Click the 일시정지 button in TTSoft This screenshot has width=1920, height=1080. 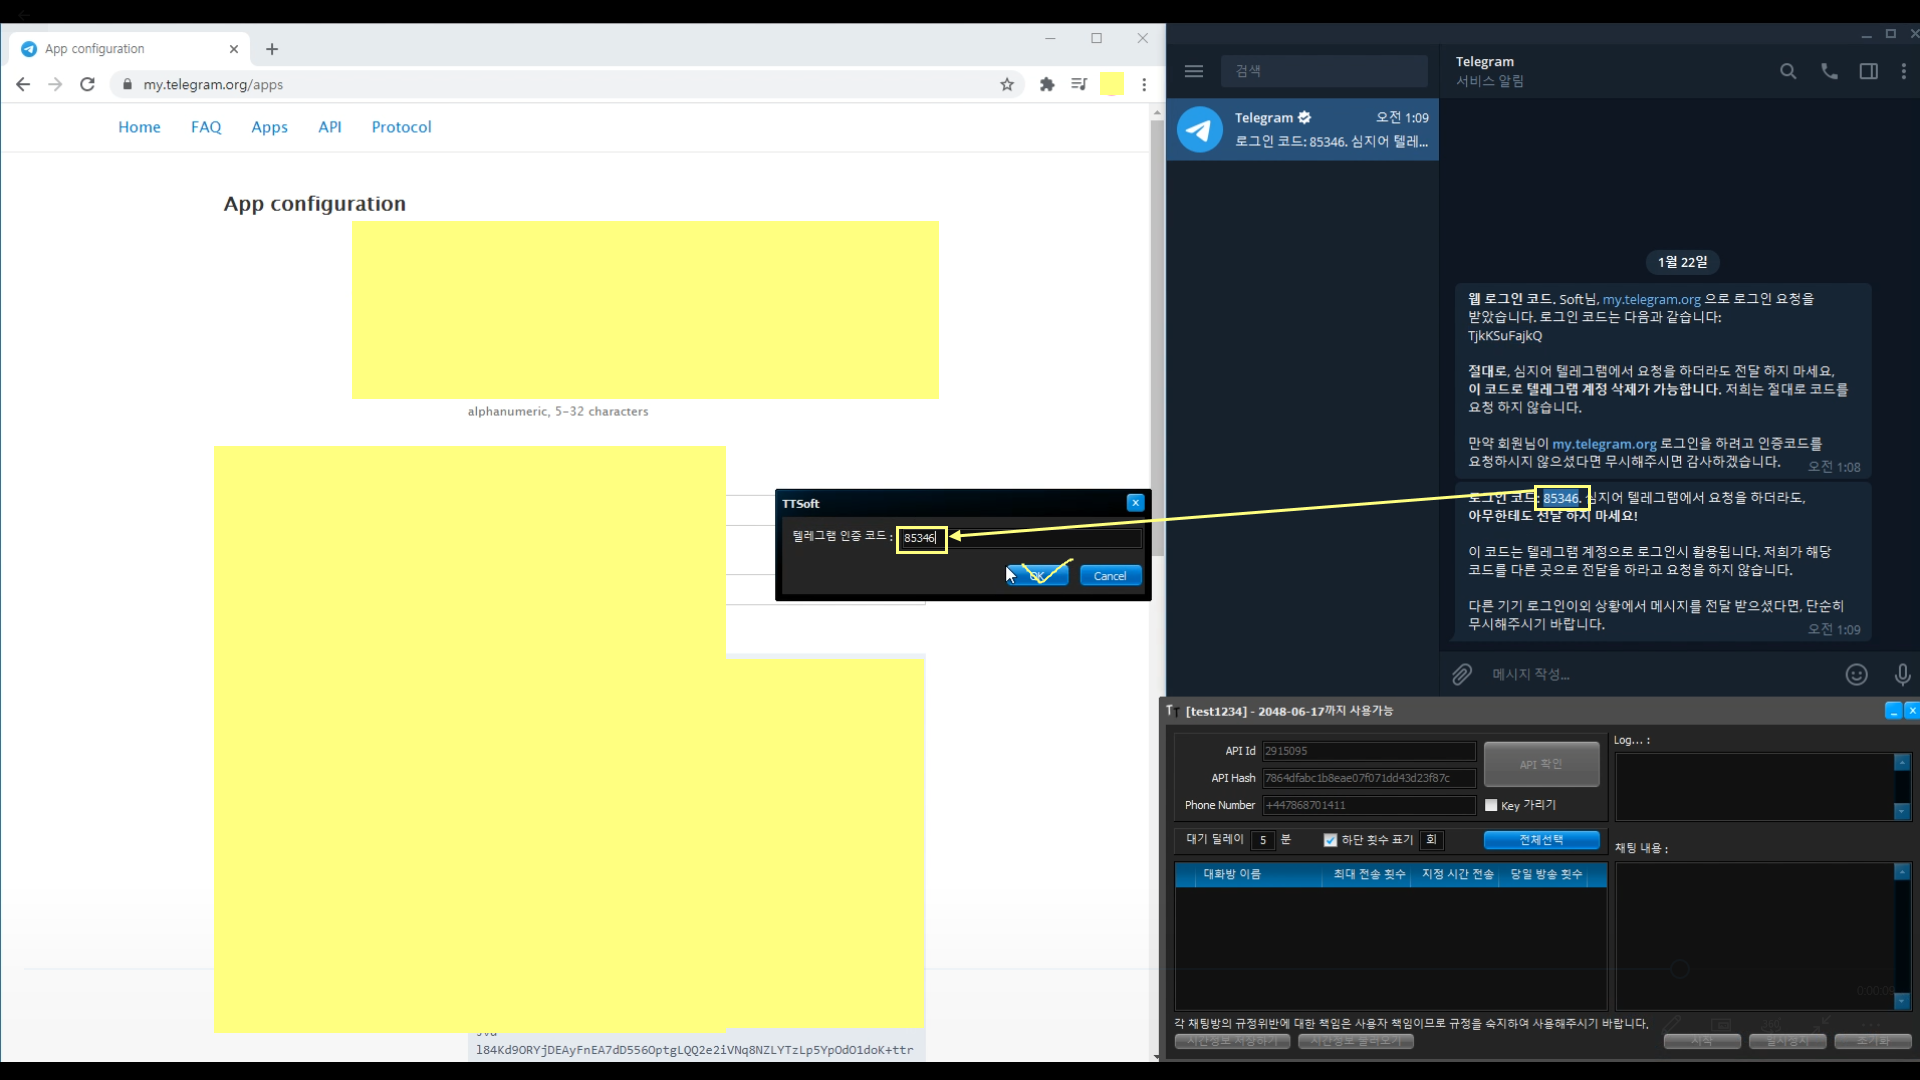[x=1787, y=1042]
